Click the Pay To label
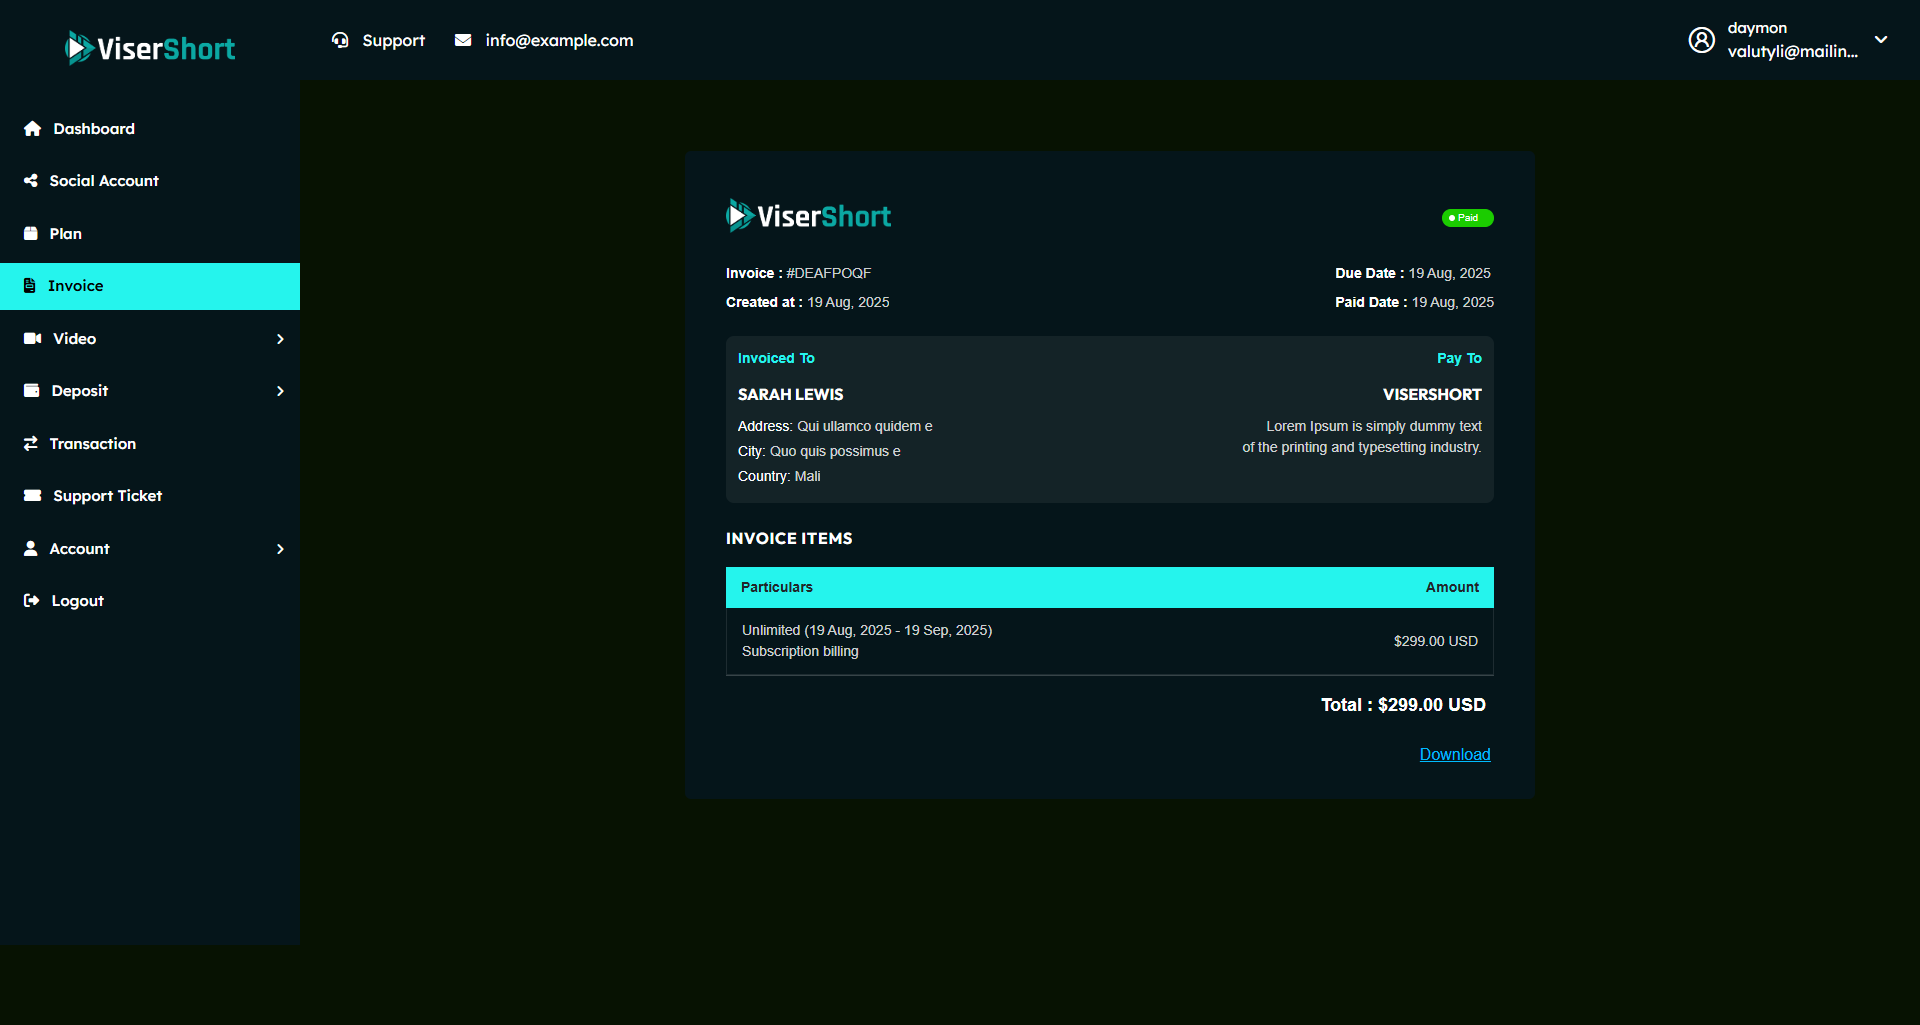The width and height of the screenshot is (1920, 1025). pos(1459,358)
